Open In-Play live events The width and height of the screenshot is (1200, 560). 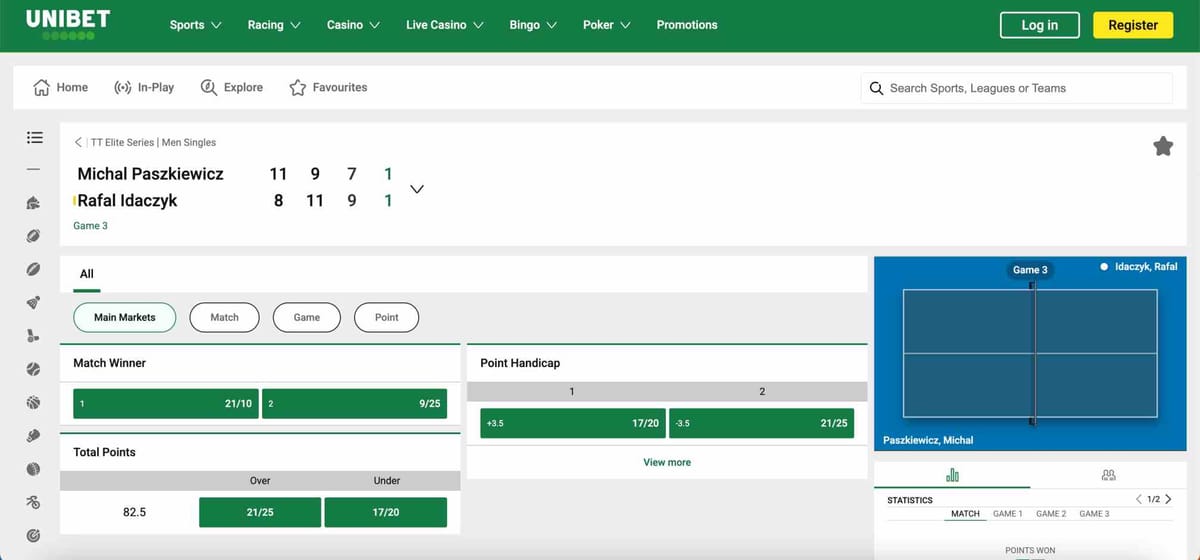click(144, 87)
